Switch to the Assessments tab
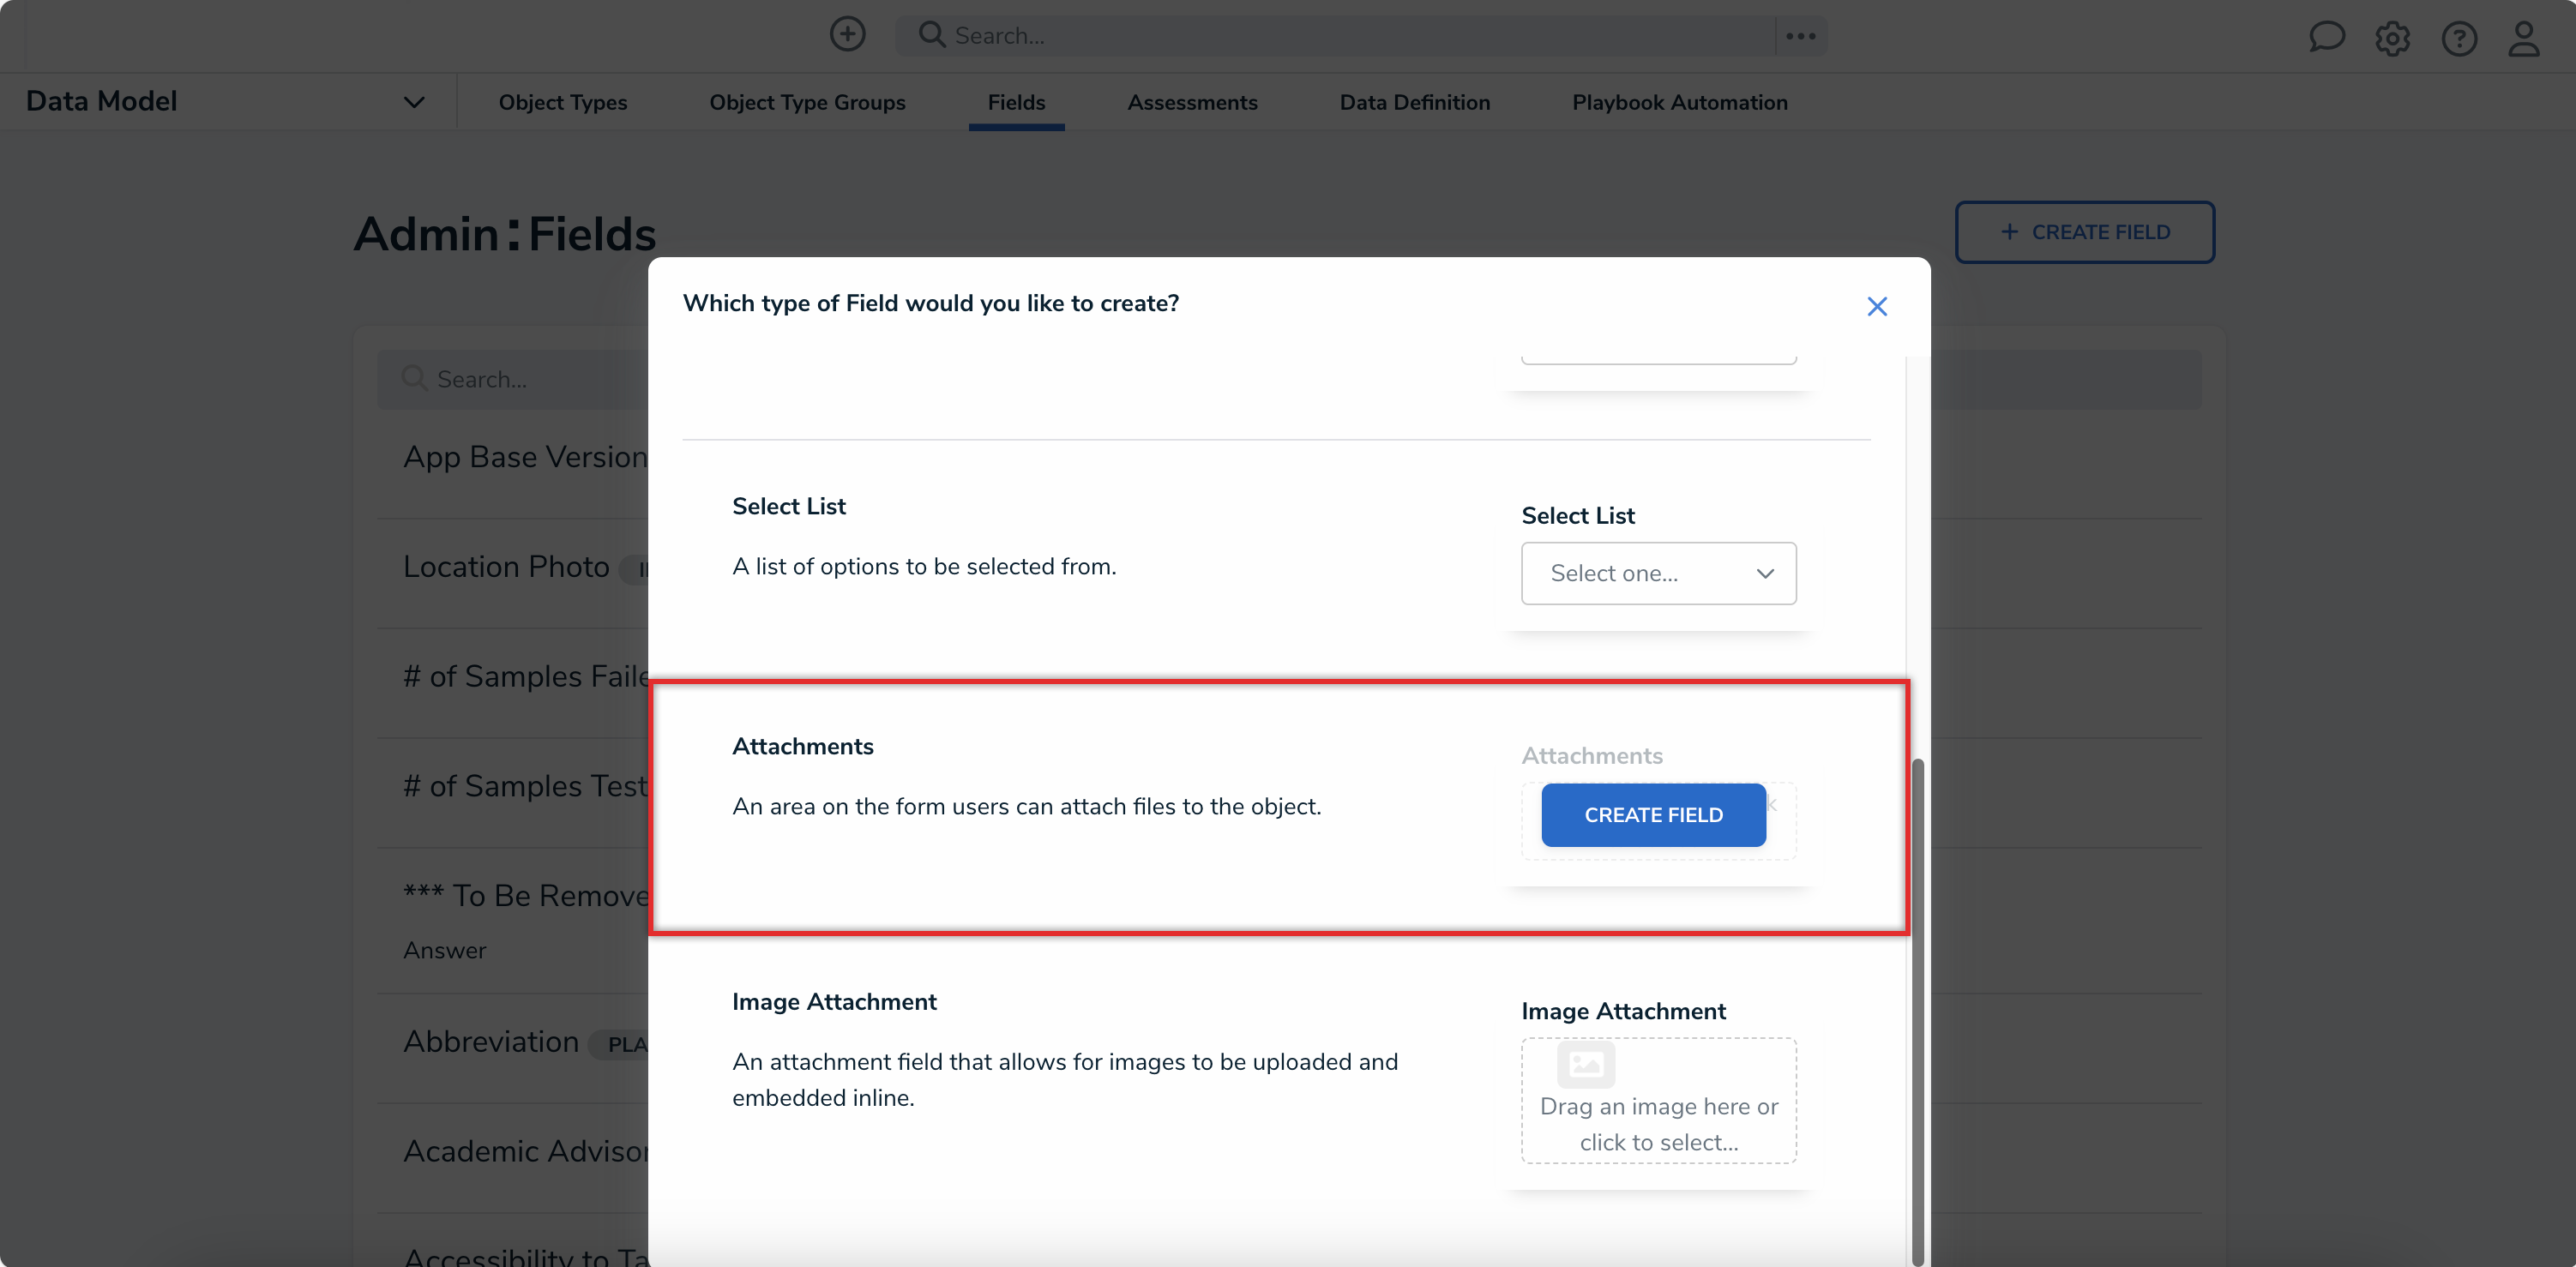The image size is (2576, 1267). click(x=1192, y=102)
